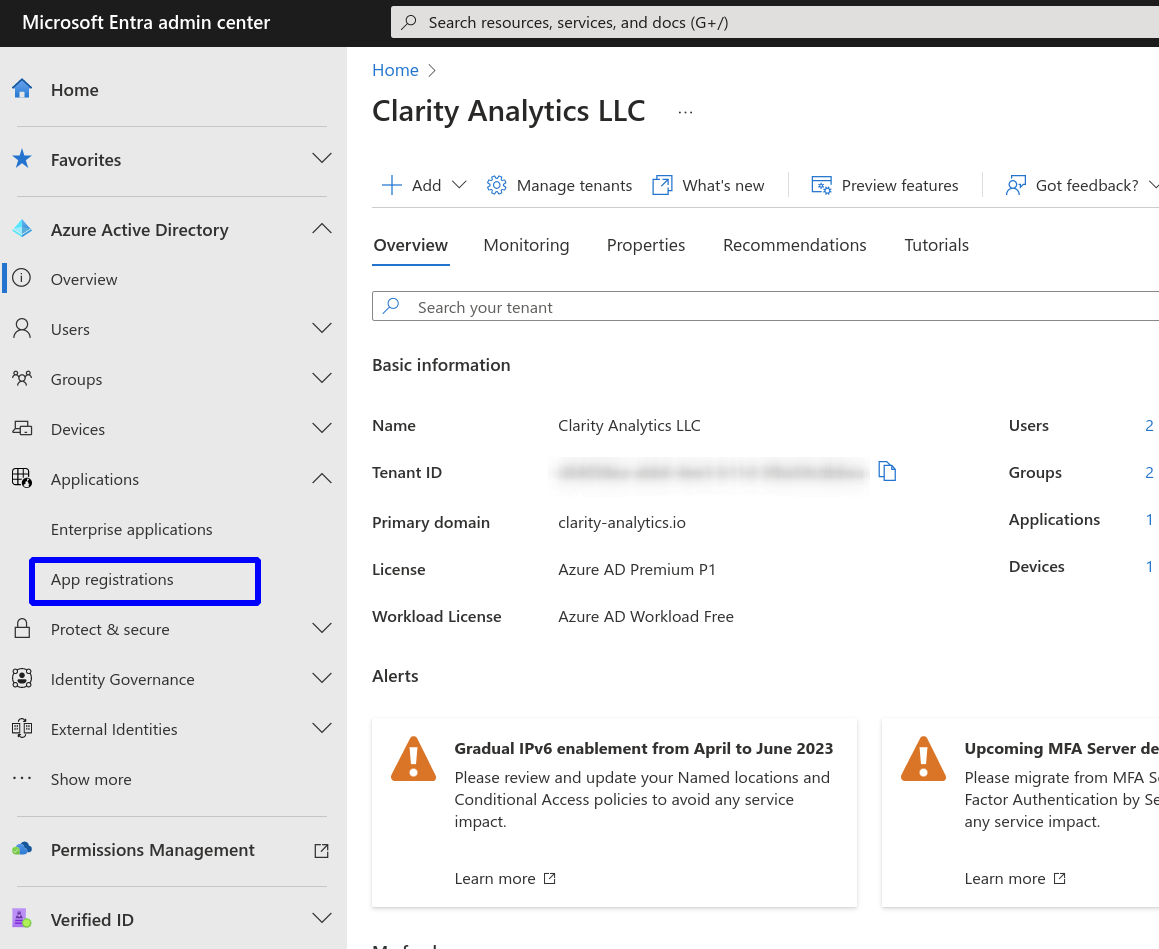Click the Manage tenants gear icon
Image resolution: width=1159 pixels, height=949 pixels.
[496, 185]
